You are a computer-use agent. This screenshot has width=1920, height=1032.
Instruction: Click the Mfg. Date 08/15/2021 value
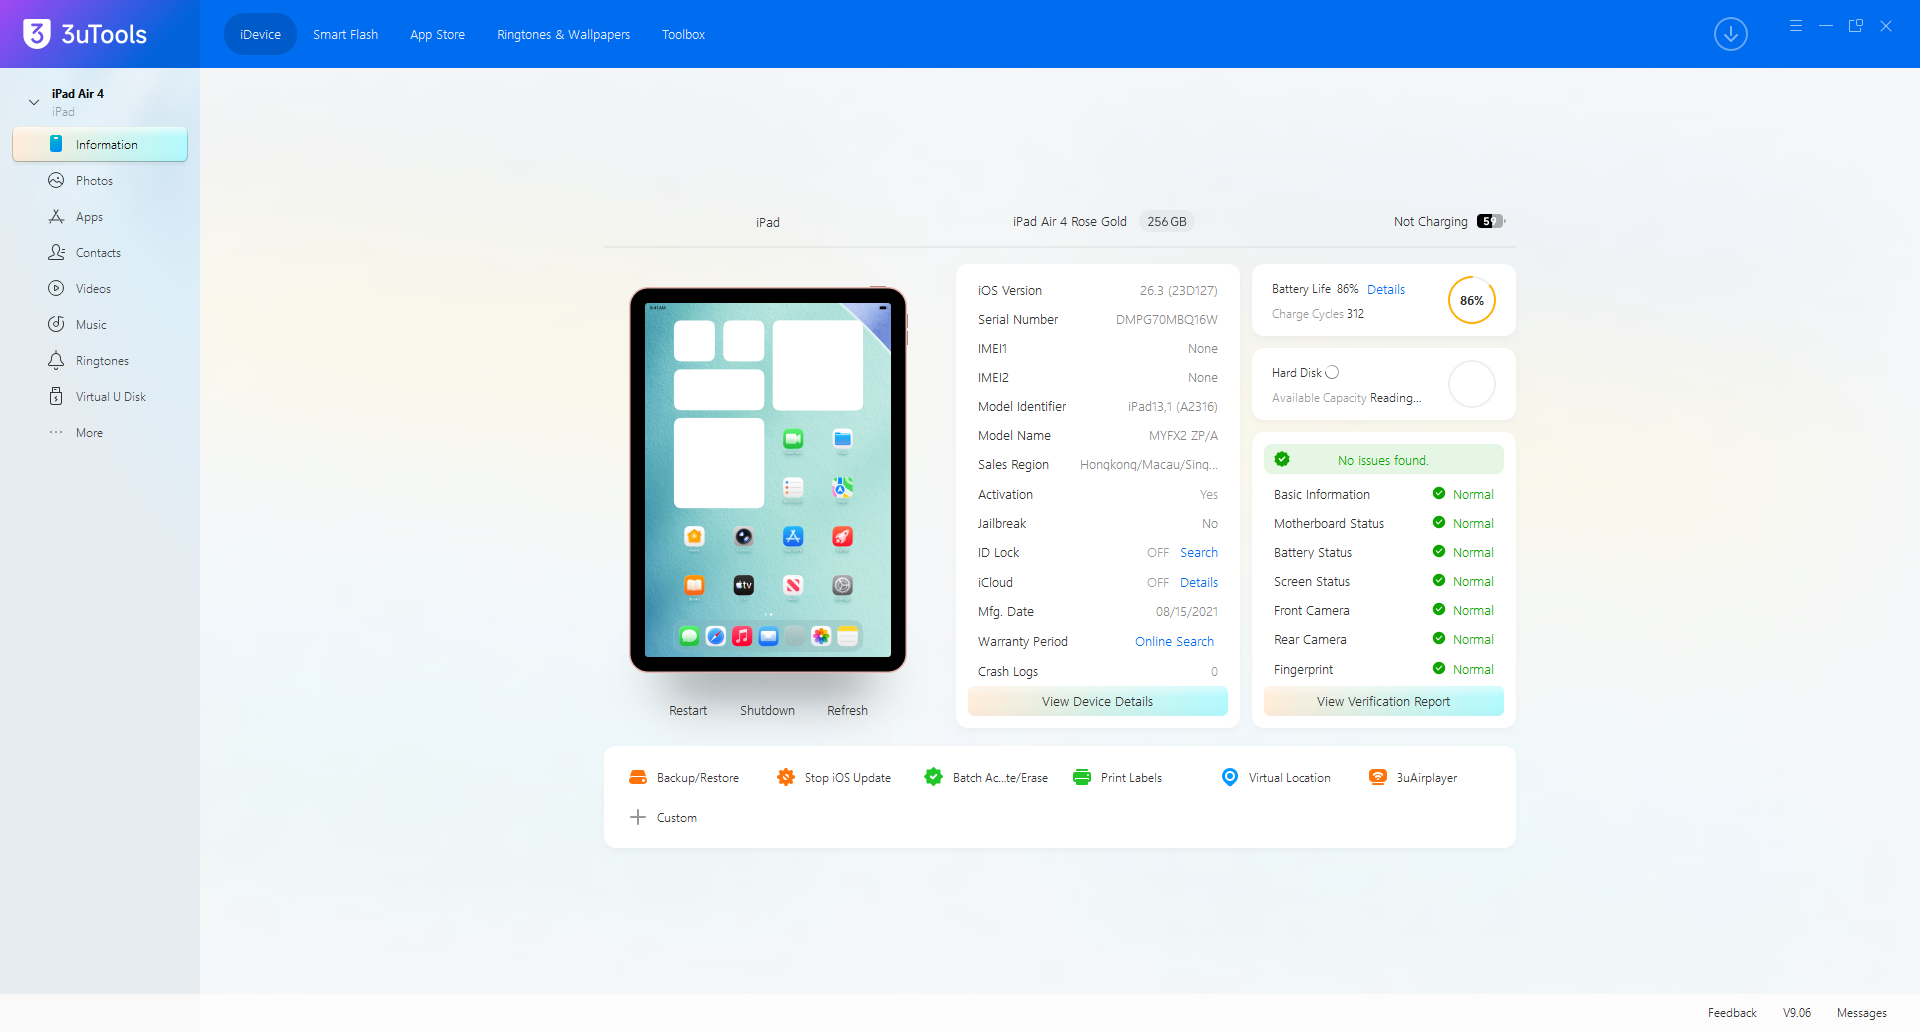point(1187,611)
